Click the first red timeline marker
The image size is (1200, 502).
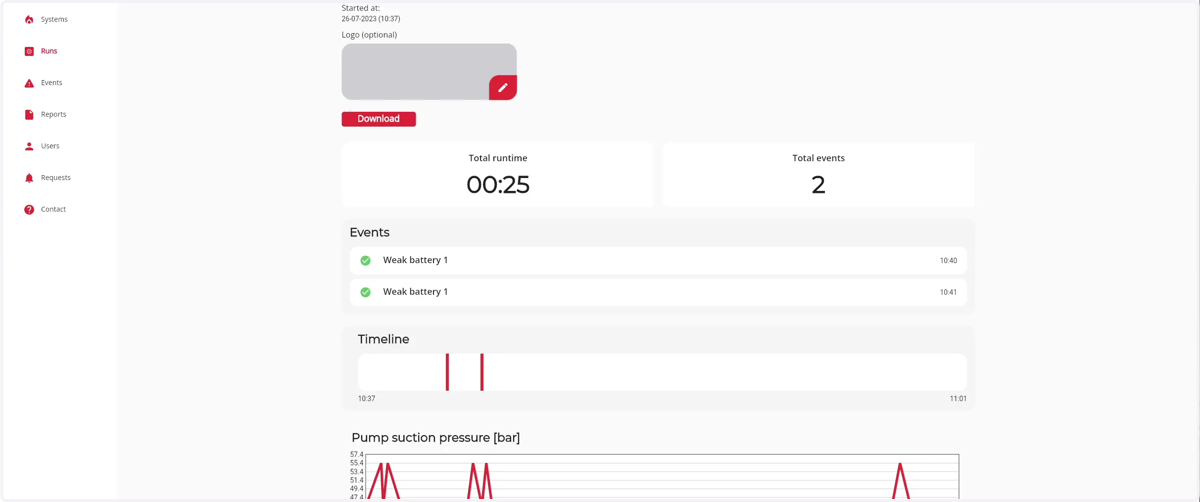[447, 372]
